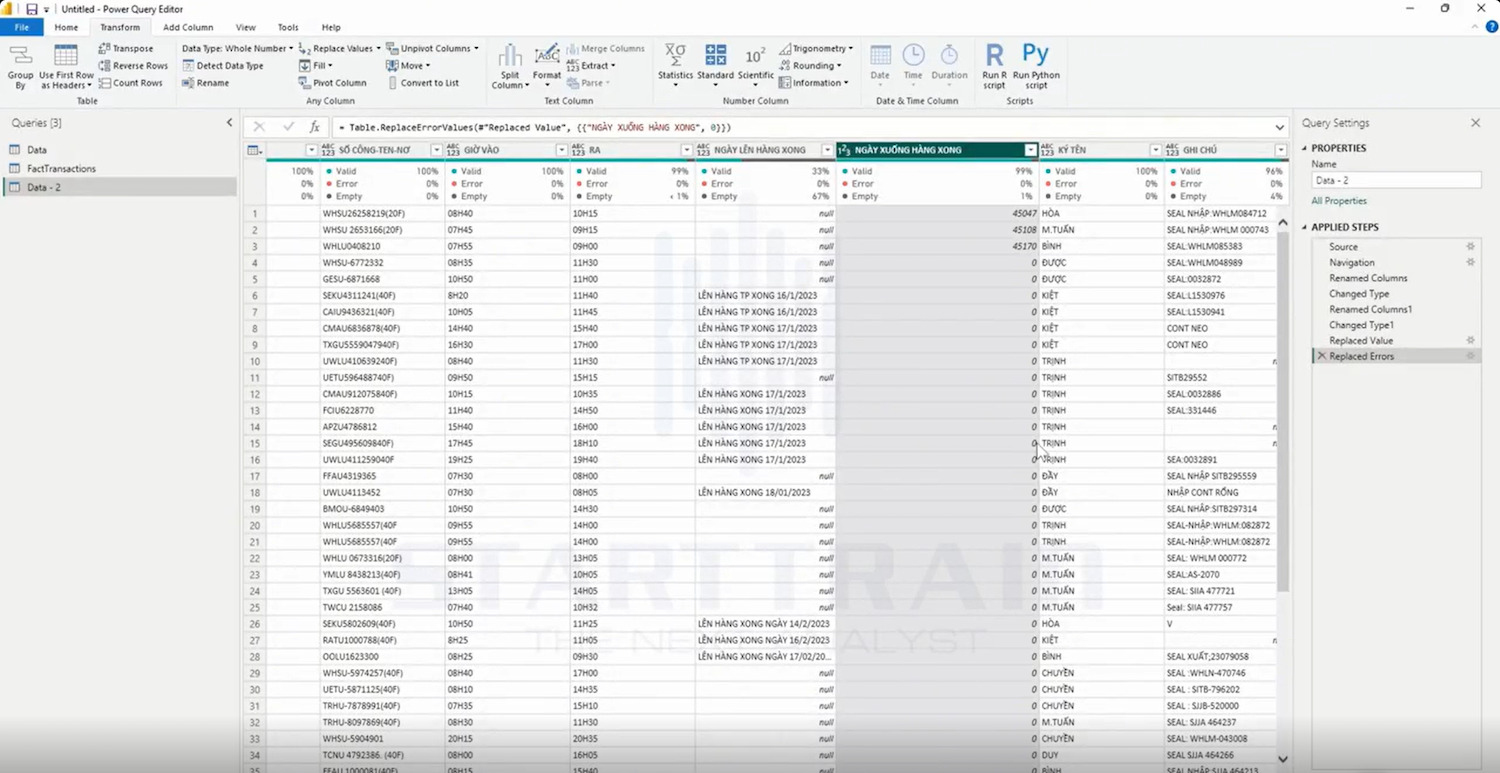Open settings gear for Replaced Value step
Viewport: 1500px width, 773px height.
pos(1470,341)
